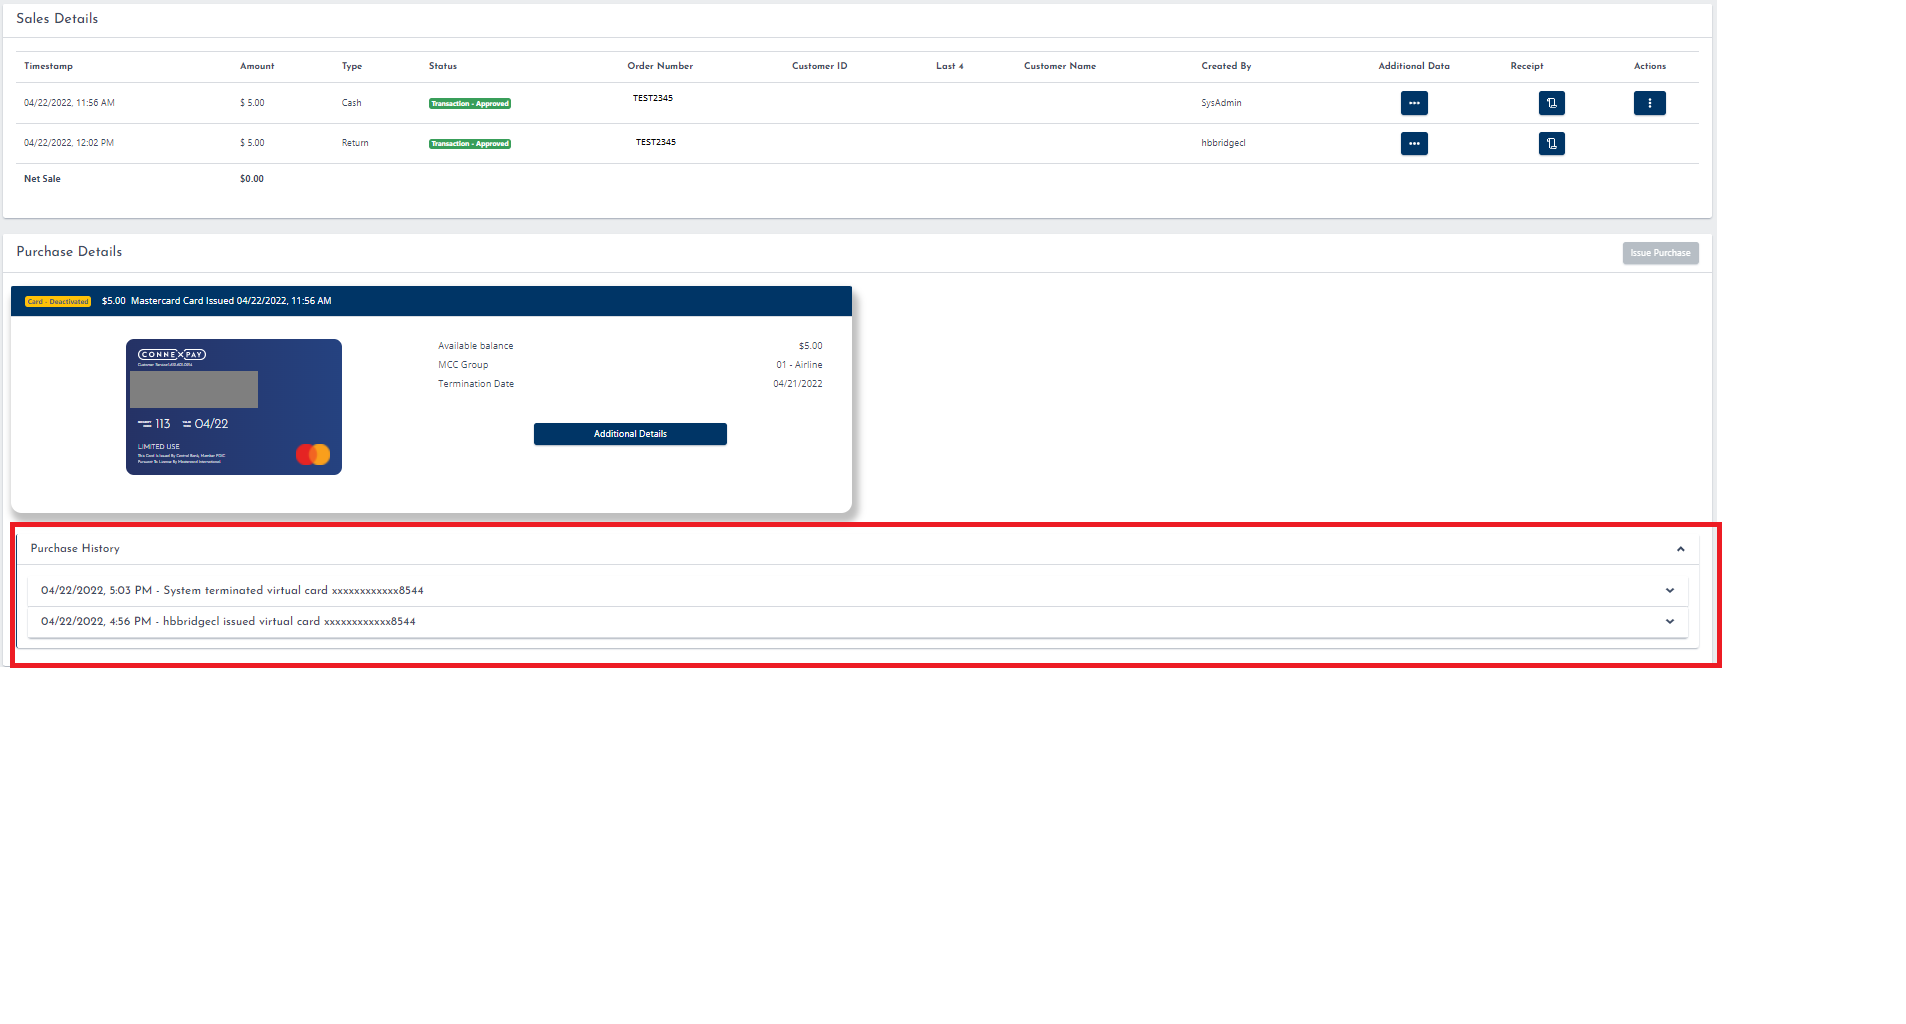
Task: Click the Net Sale label
Action: [x=42, y=179]
